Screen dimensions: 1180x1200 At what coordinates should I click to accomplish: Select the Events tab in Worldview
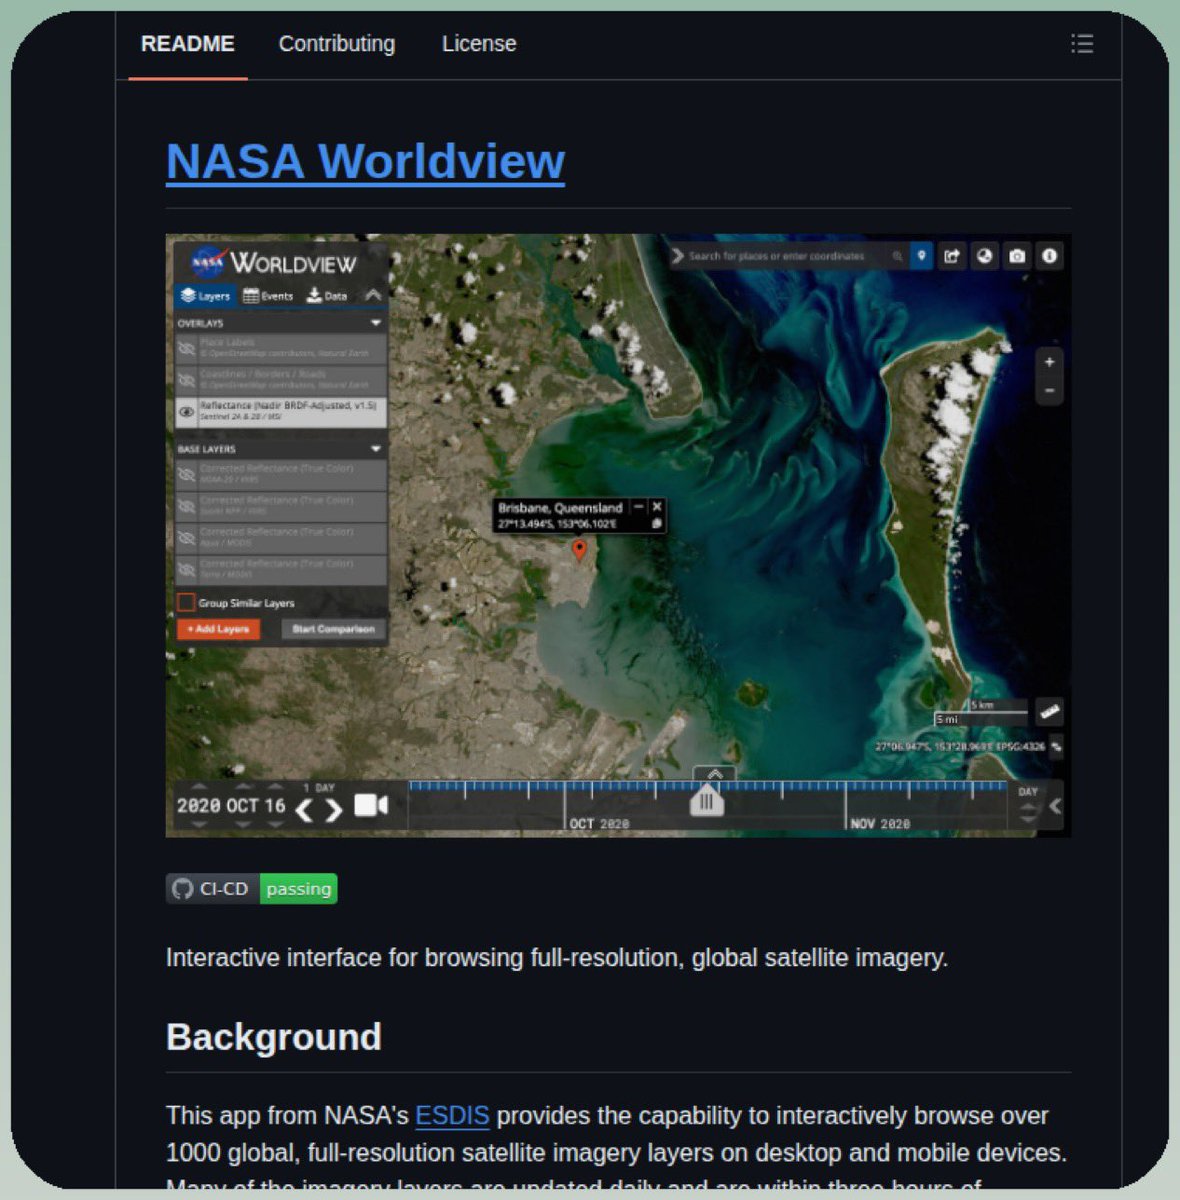(268, 296)
